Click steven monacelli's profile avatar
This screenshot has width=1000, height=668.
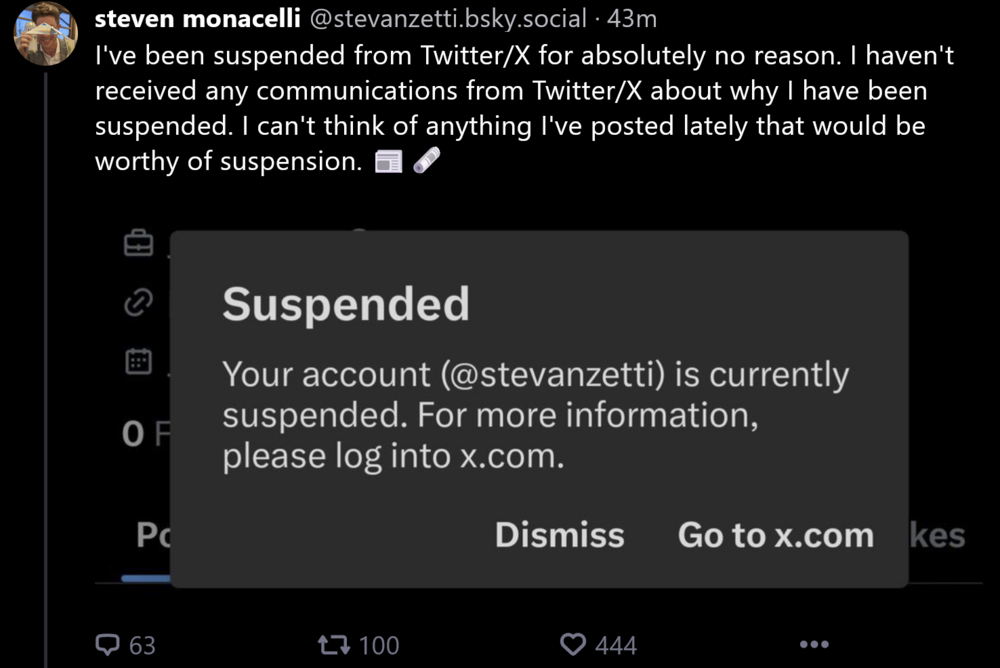click(46, 34)
